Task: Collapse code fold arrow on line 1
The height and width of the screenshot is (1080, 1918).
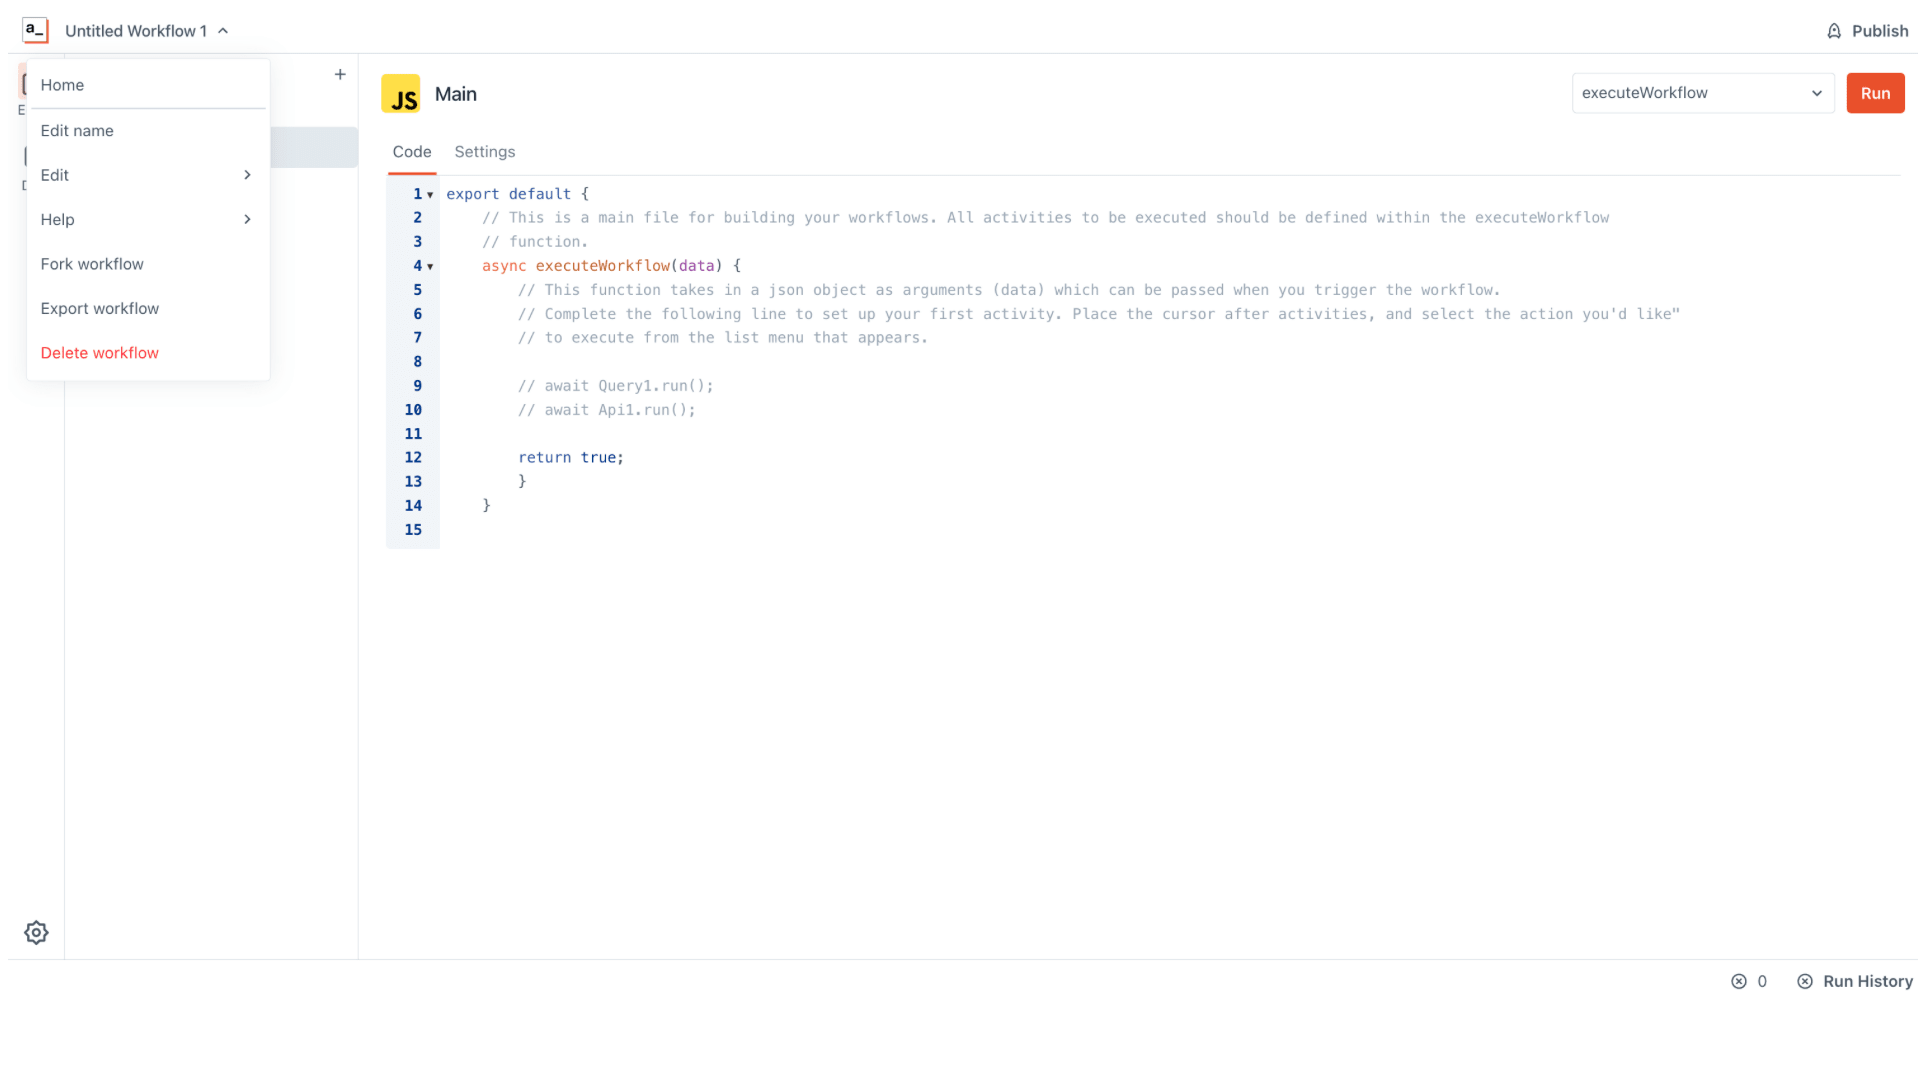Action: click(x=430, y=195)
